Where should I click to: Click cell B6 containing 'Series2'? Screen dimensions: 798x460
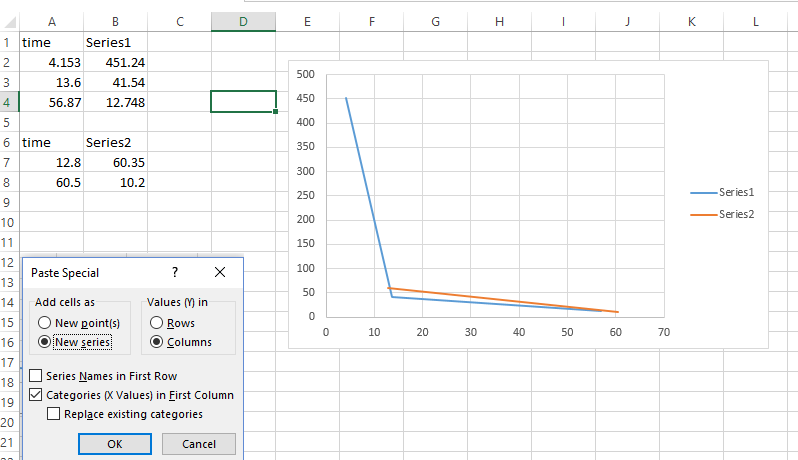point(116,142)
